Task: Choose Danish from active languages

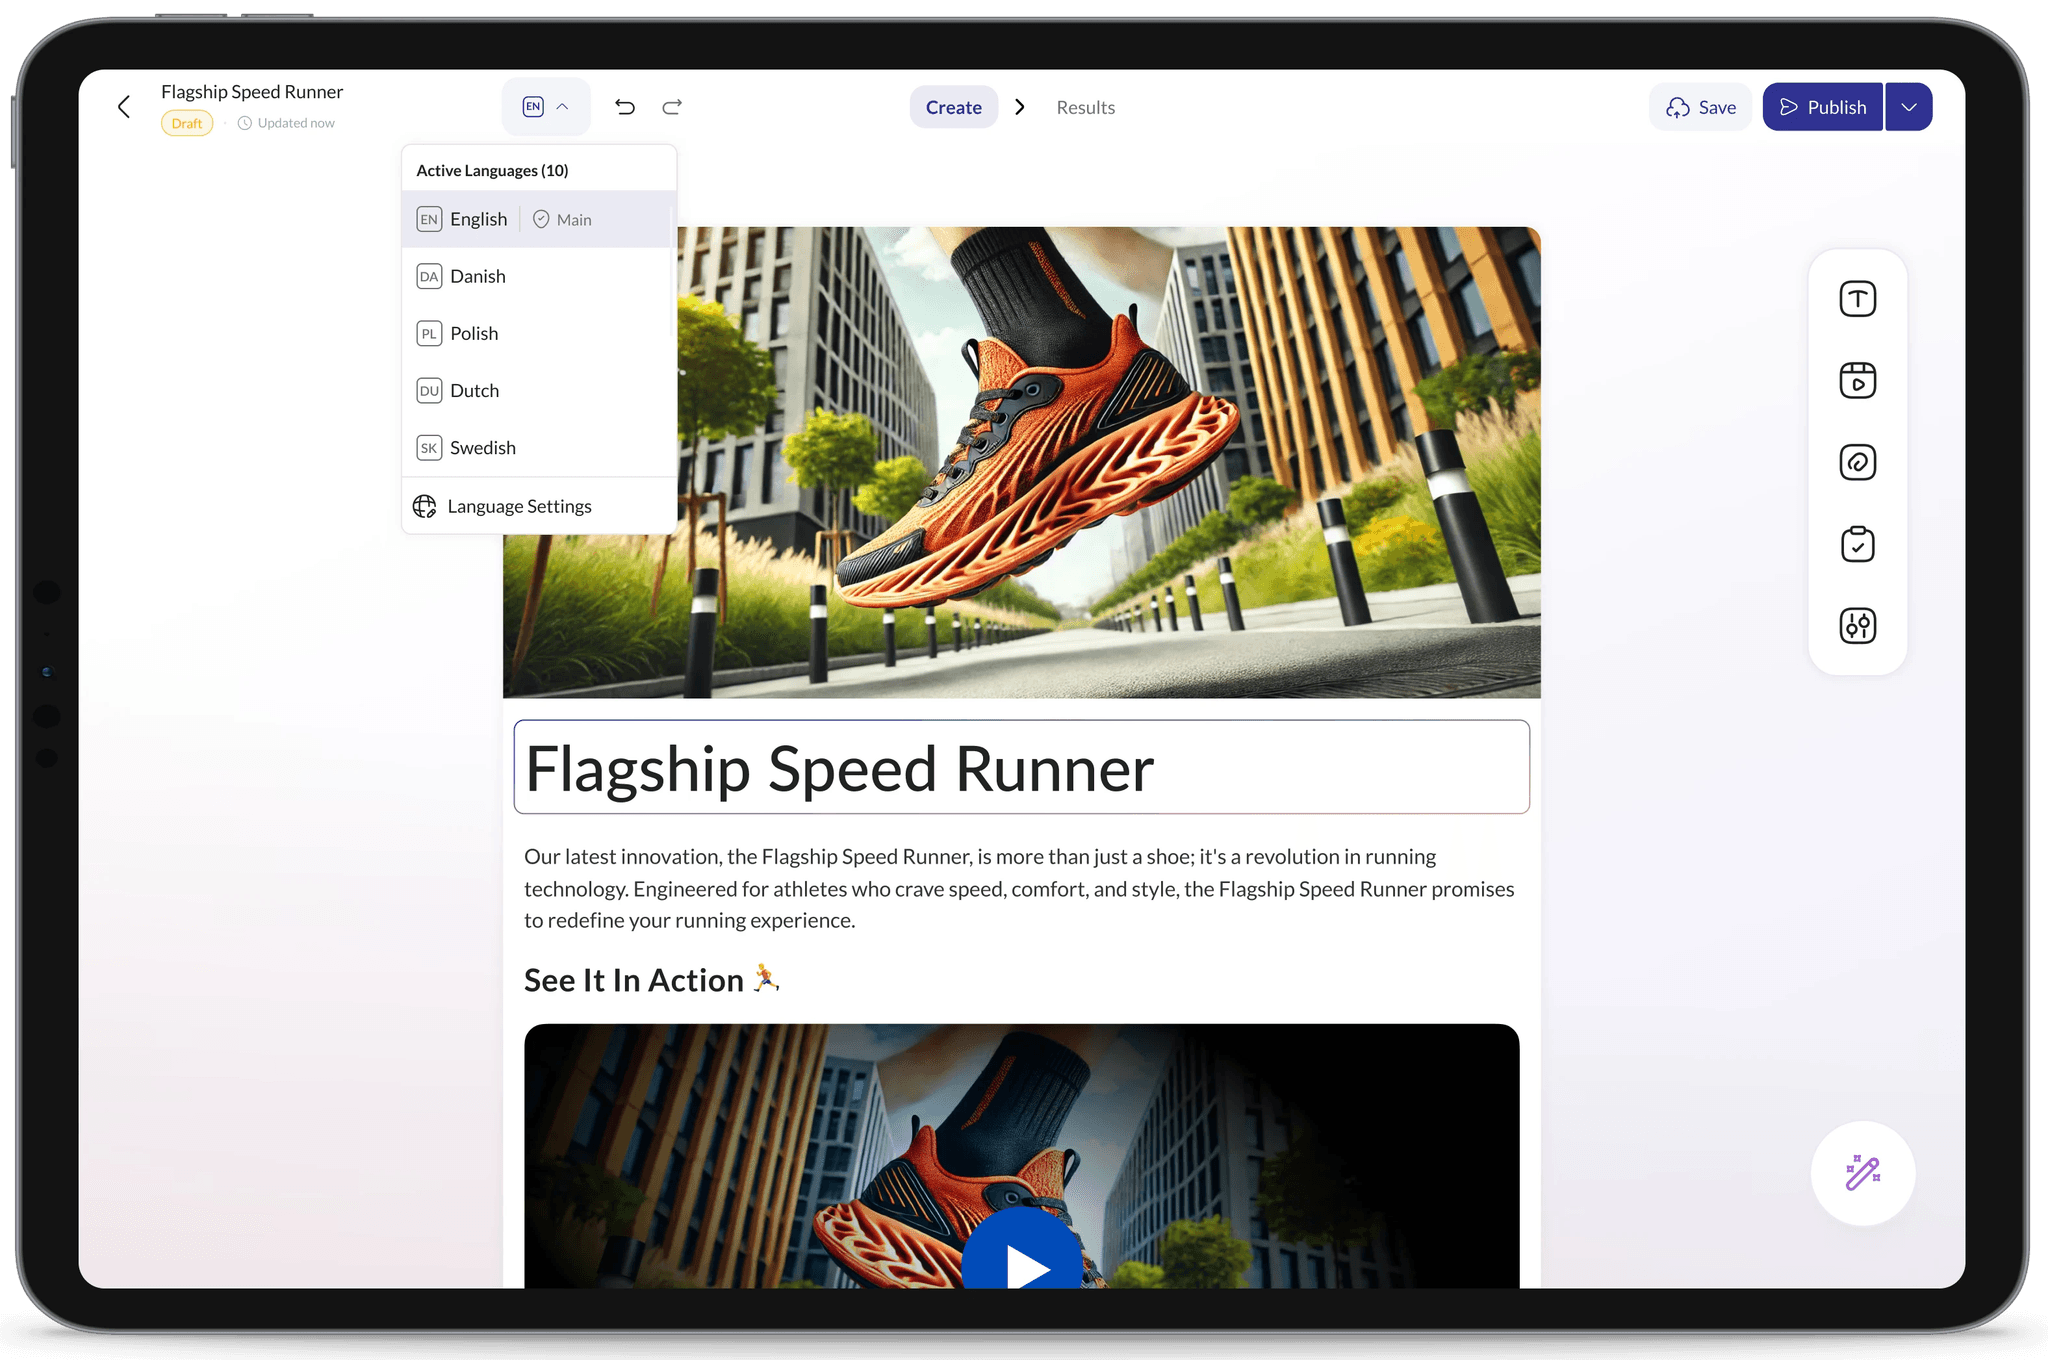Action: point(478,277)
